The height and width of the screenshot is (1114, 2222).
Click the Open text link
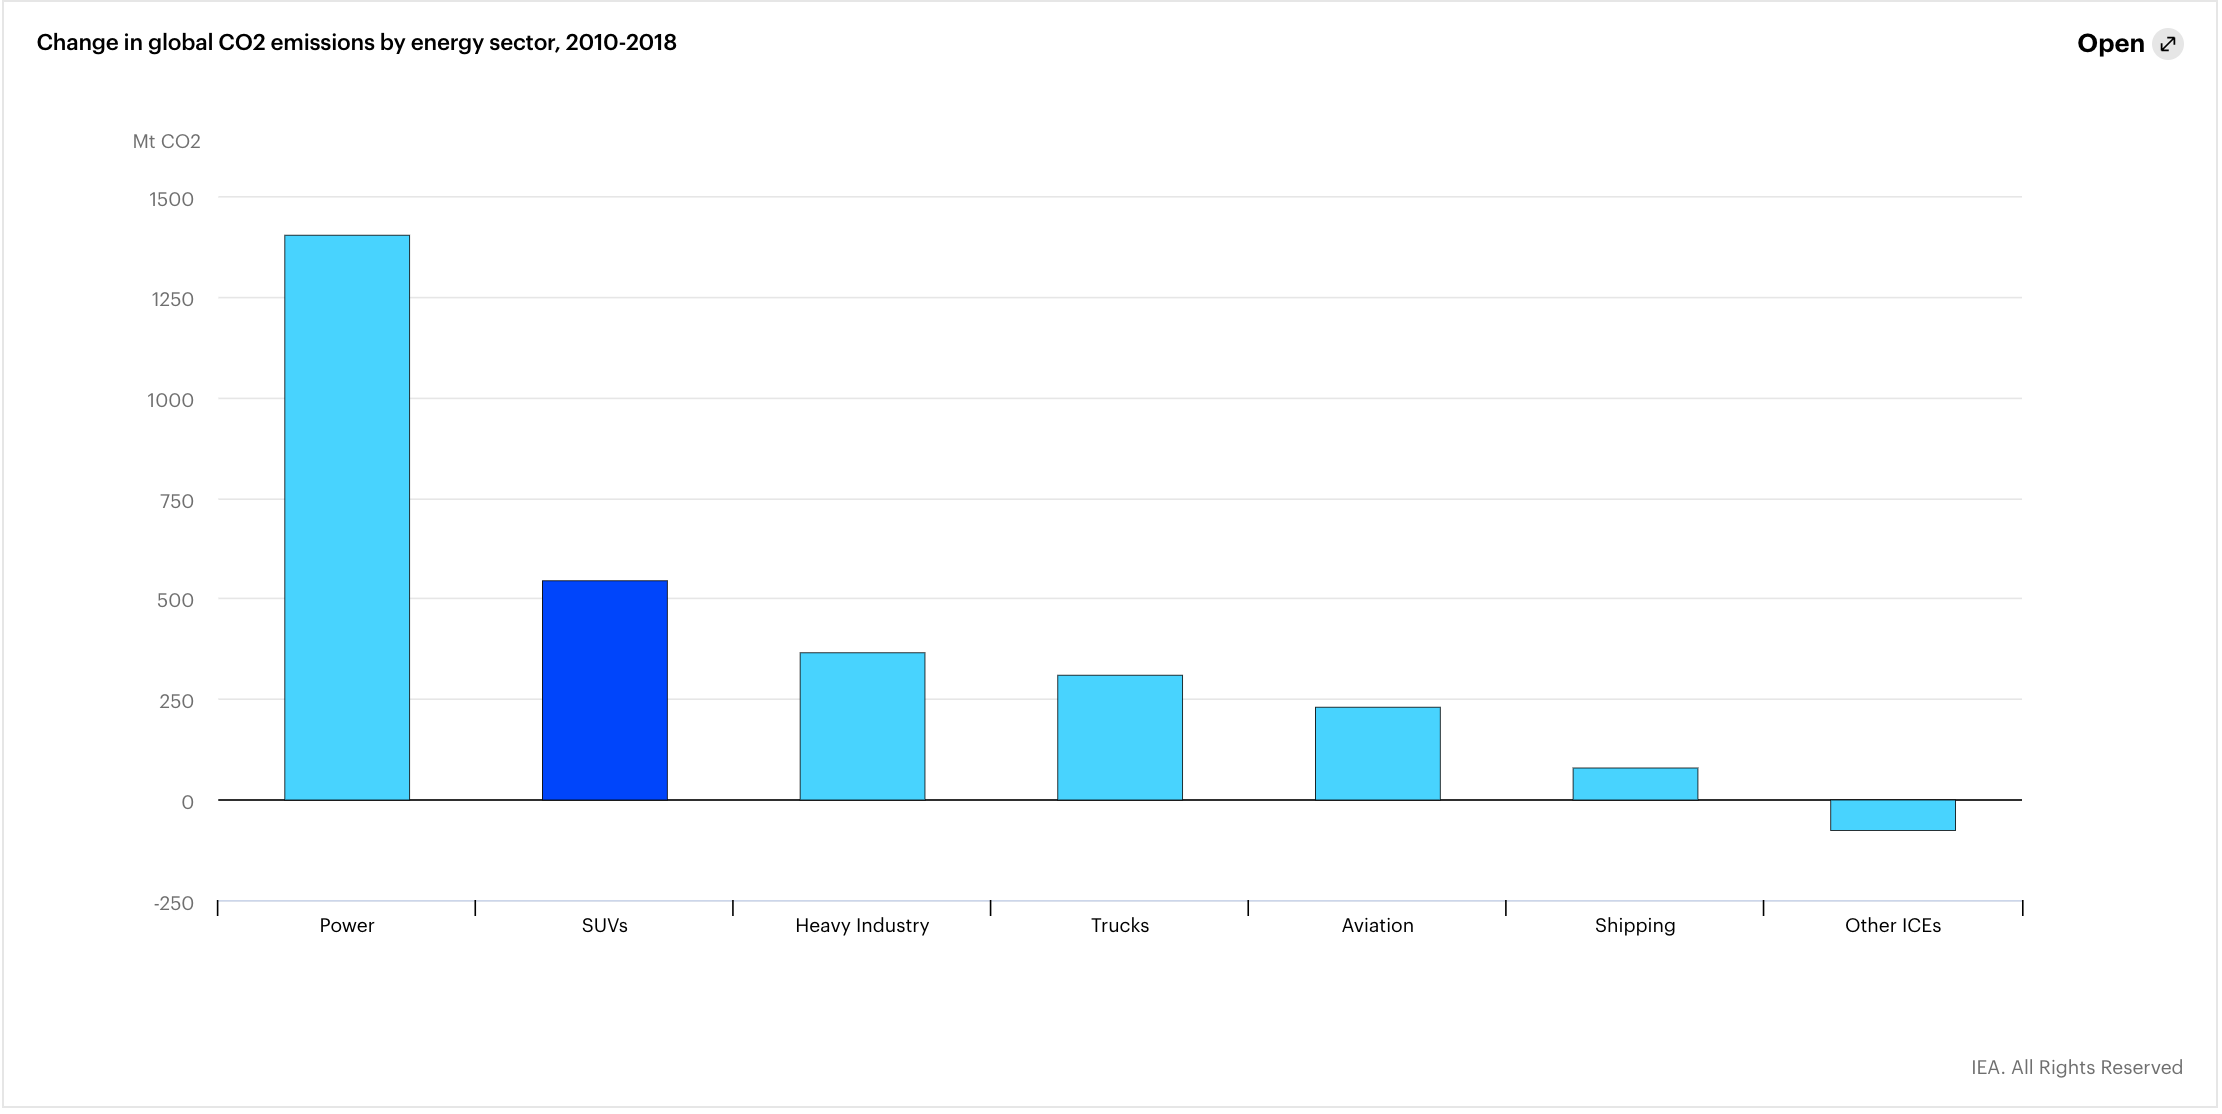click(x=2110, y=44)
